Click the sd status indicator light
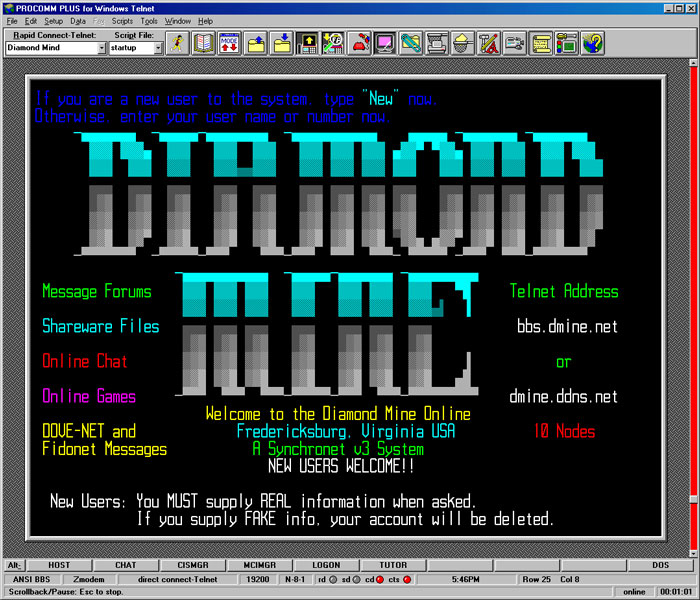Screen dimensions: 700x600 356,579
